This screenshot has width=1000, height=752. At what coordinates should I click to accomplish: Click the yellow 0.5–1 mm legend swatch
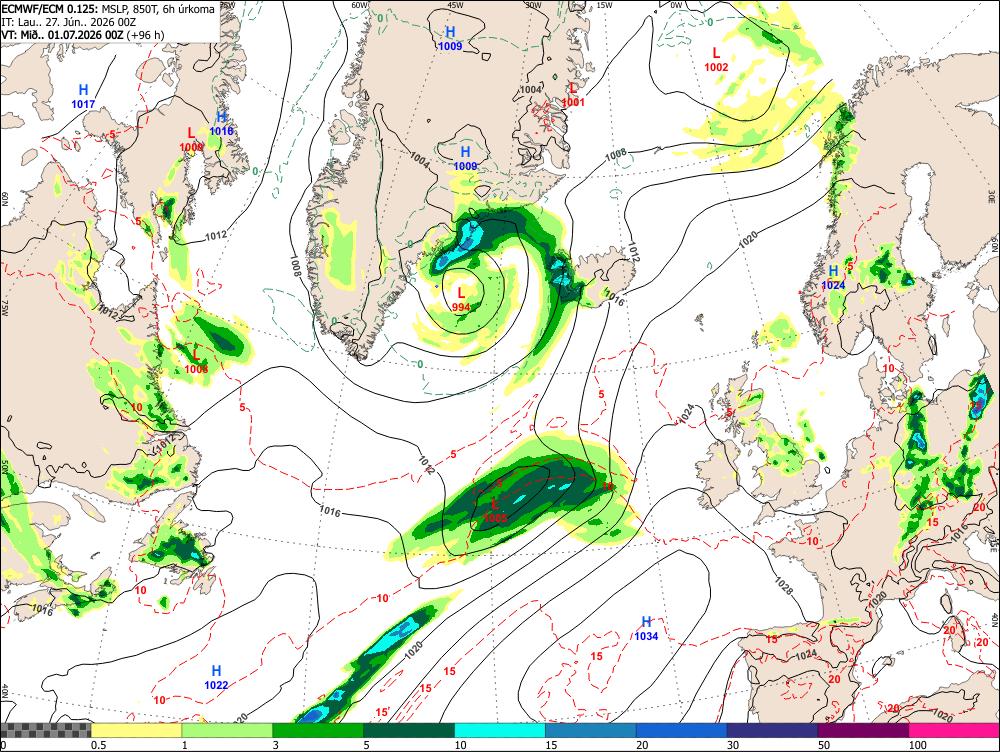coord(136,730)
